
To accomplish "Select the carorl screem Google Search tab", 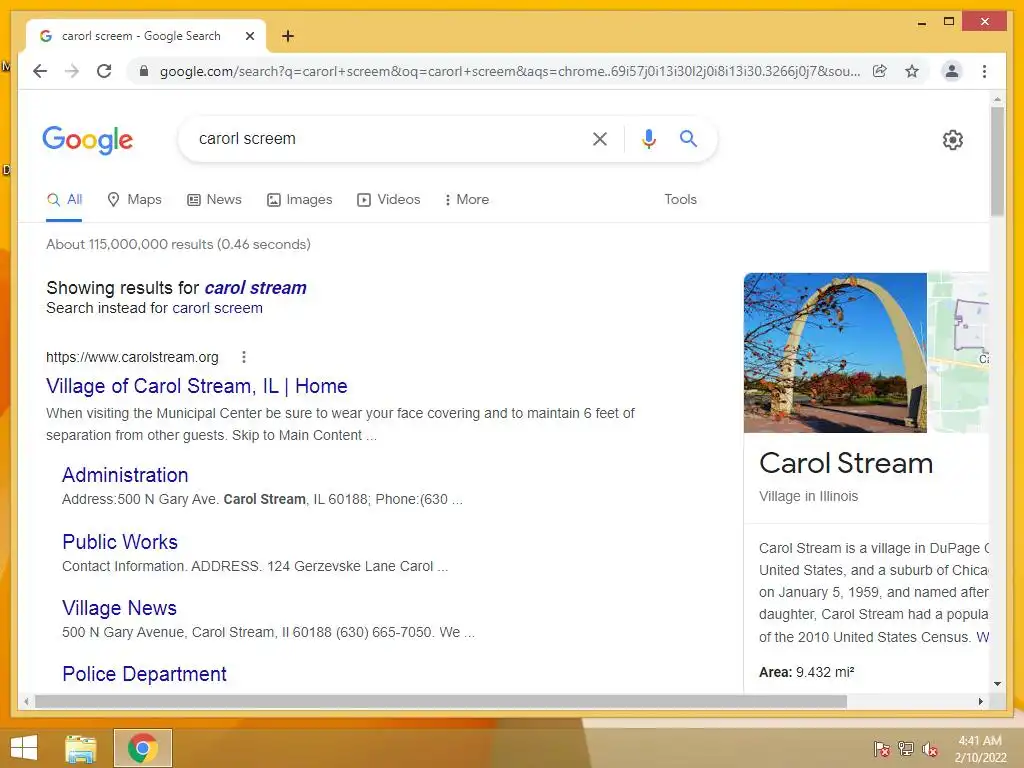I will pyautogui.click(x=146, y=36).
